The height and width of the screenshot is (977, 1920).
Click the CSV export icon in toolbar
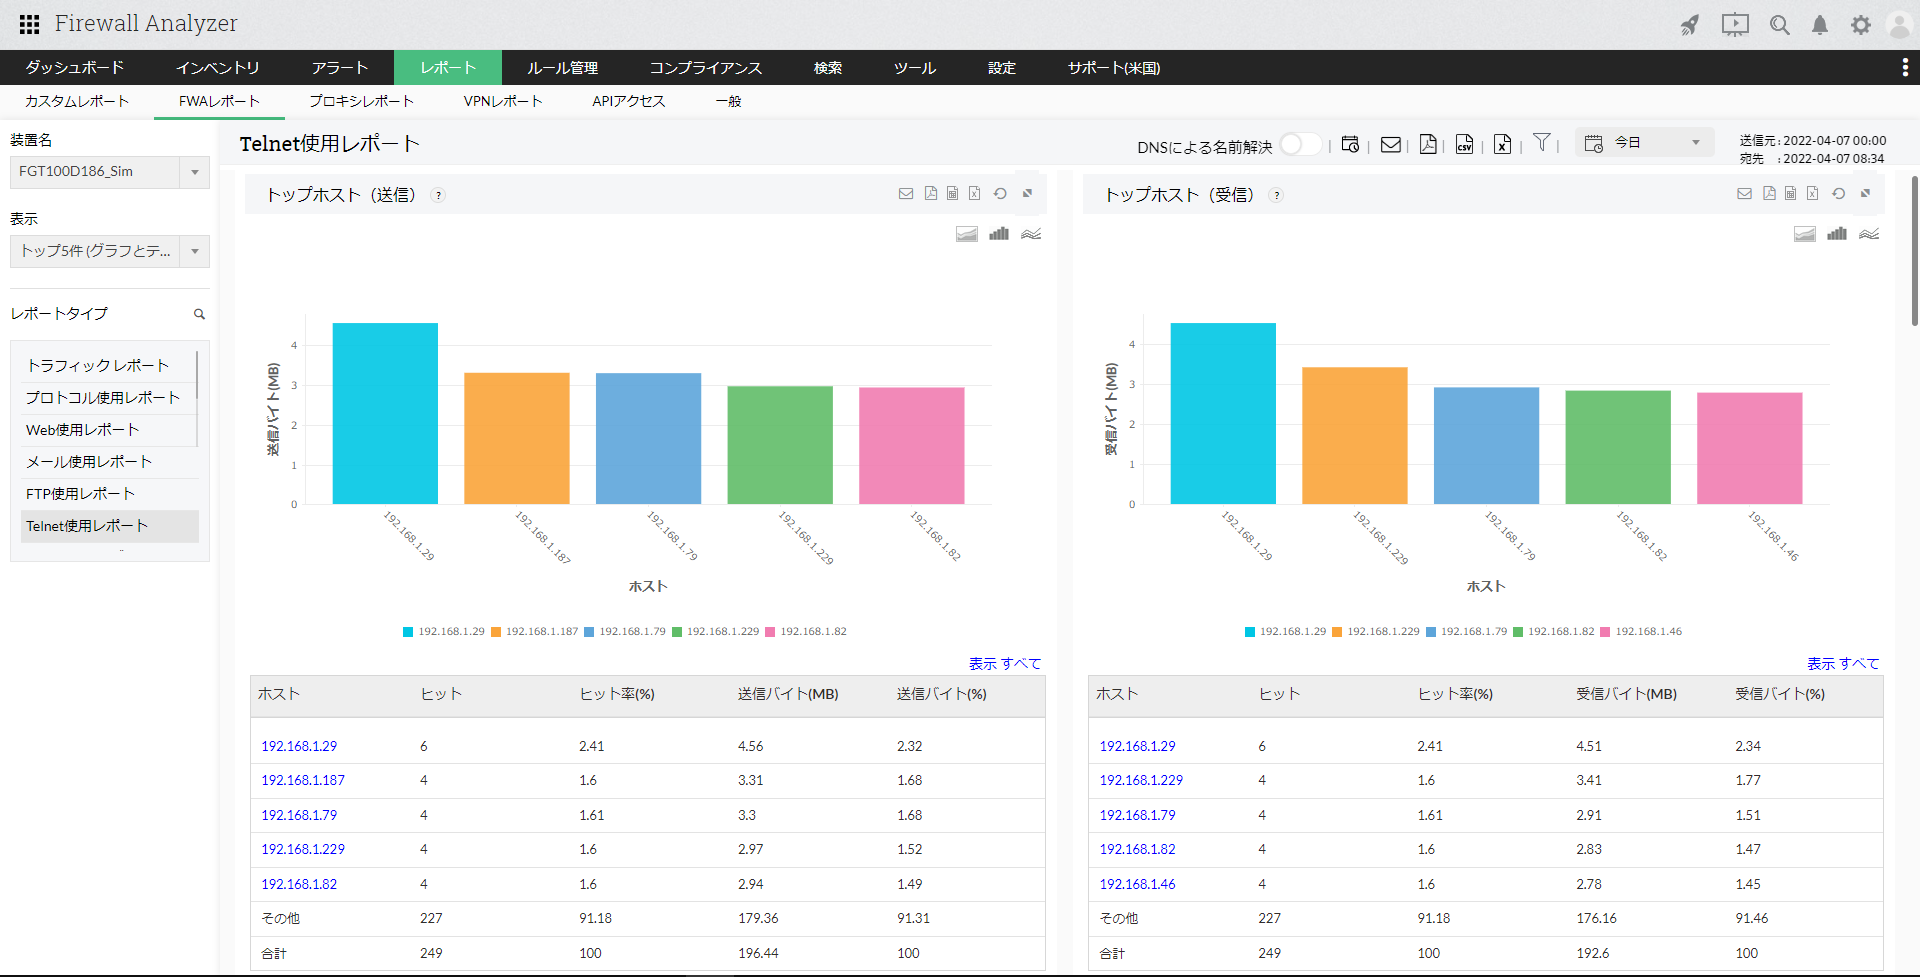pos(1464,145)
